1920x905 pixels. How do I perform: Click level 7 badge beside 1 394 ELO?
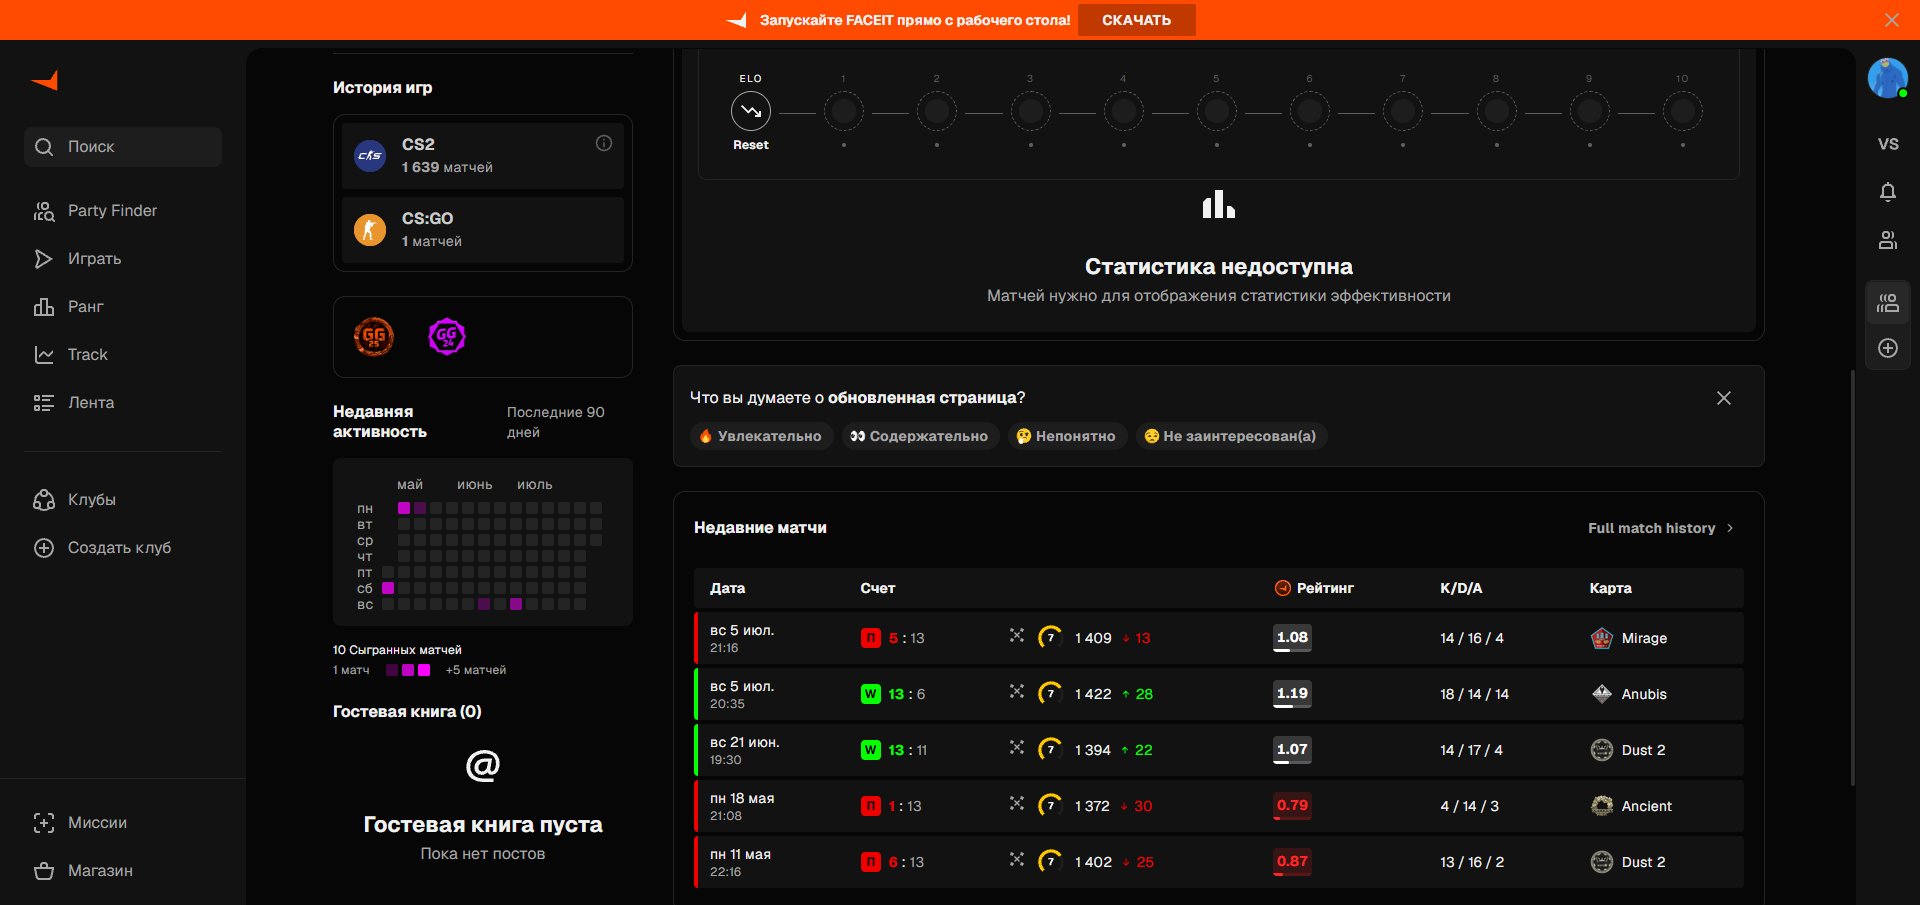click(1050, 749)
